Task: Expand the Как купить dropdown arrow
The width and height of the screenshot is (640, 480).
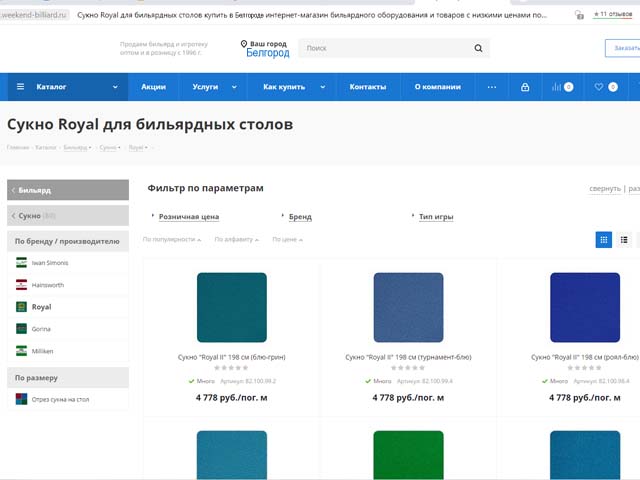Action: click(x=323, y=87)
